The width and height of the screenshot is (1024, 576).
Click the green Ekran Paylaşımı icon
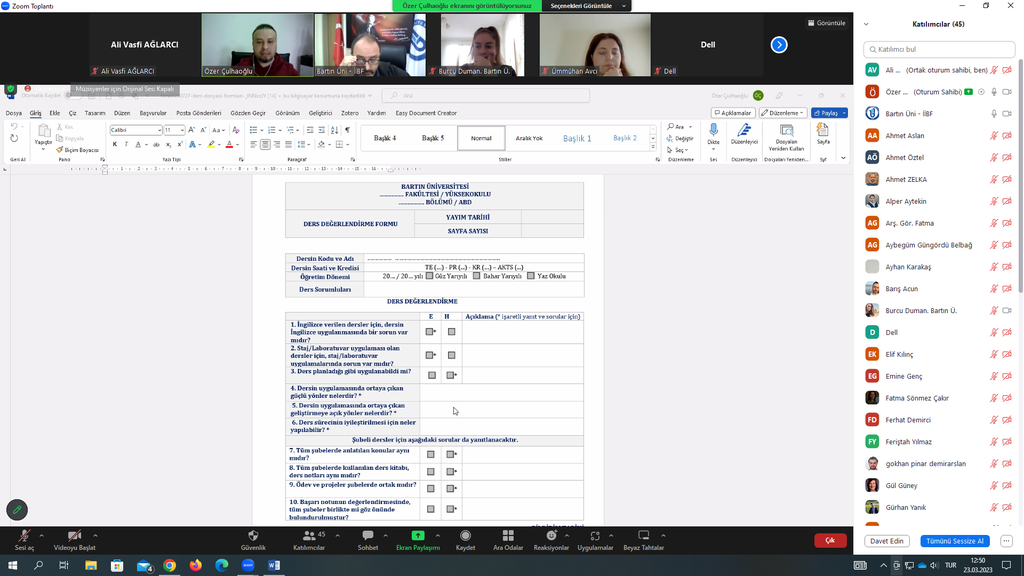pyautogui.click(x=418, y=536)
